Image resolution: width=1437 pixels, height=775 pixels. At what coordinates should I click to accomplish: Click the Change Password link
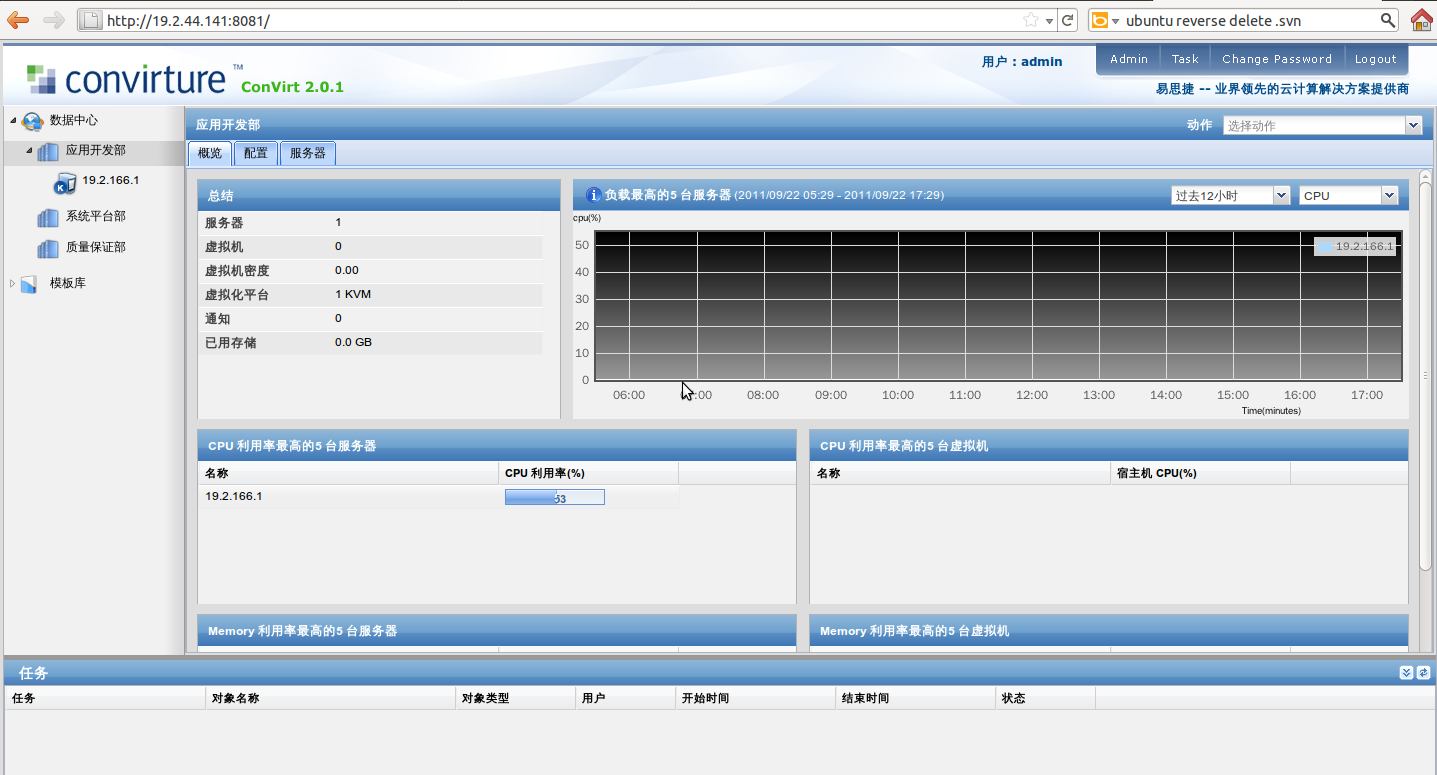(1277, 59)
